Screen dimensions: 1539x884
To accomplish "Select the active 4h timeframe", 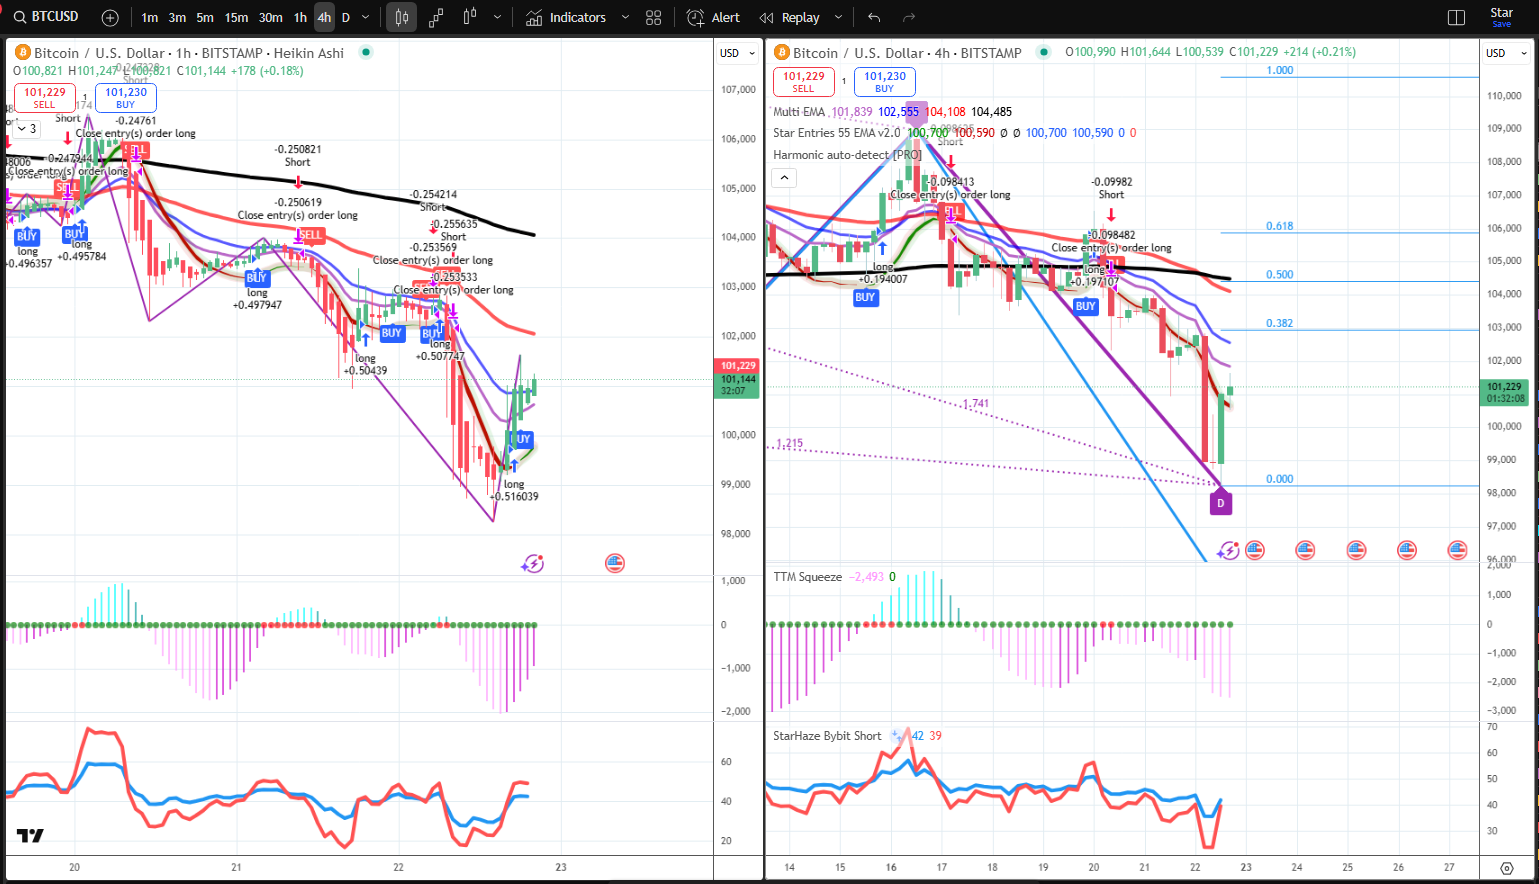I will point(324,18).
